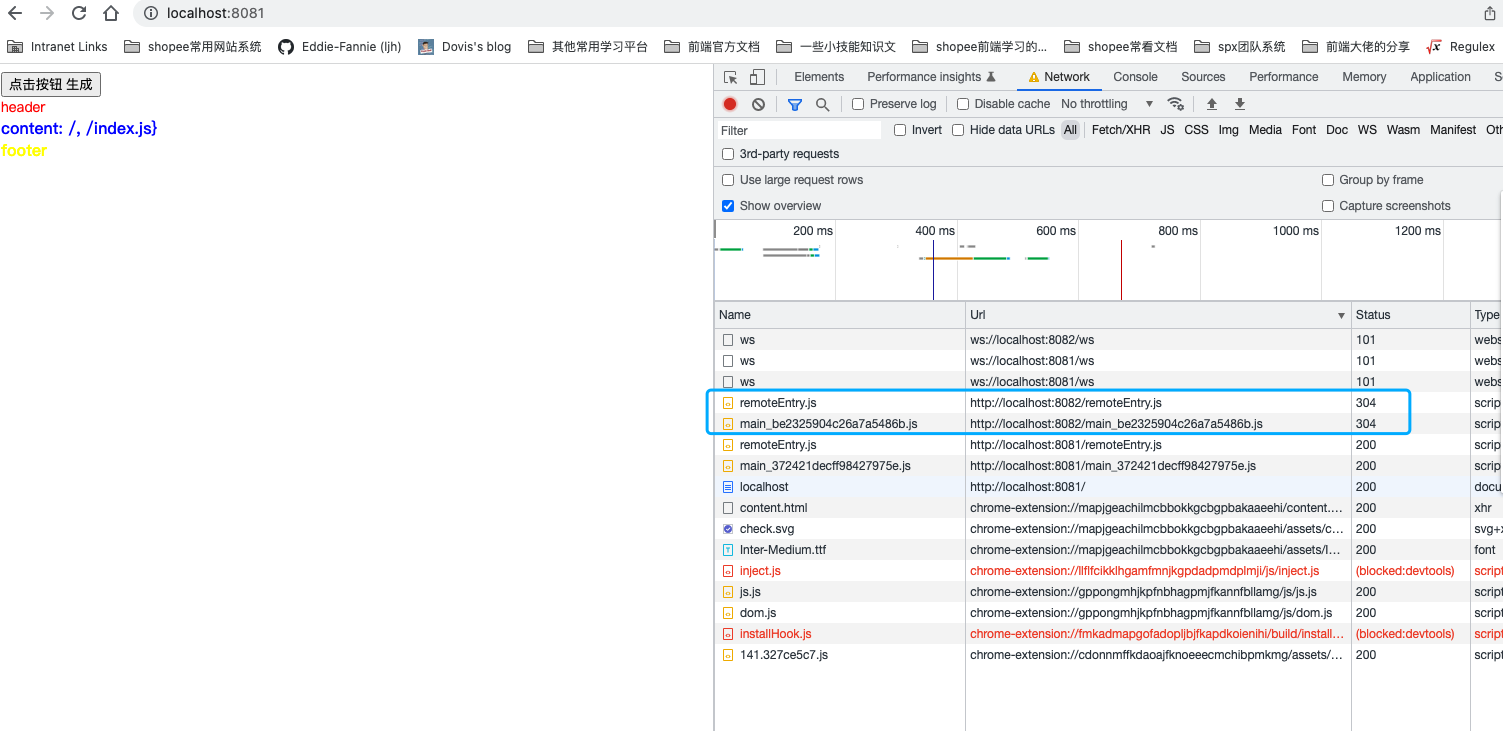Enable Capture screenshots checkbox
This screenshot has width=1503, height=731.
point(1328,206)
